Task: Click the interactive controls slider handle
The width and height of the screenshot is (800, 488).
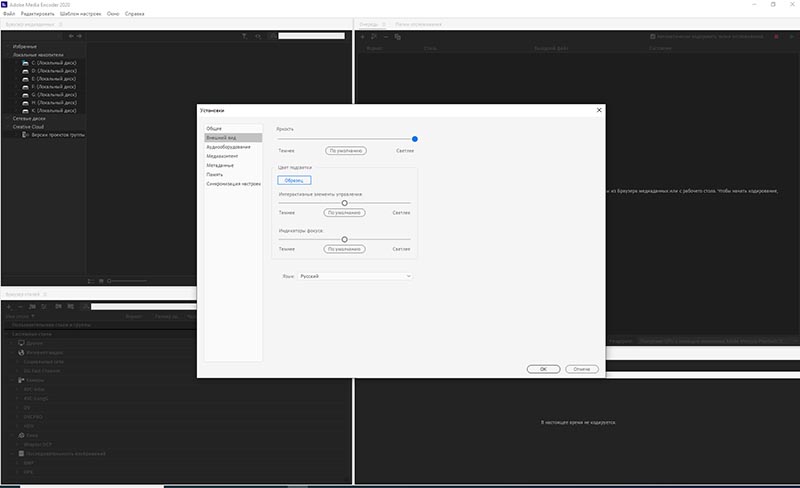Action: pyautogui.click(x=344, y=203)
